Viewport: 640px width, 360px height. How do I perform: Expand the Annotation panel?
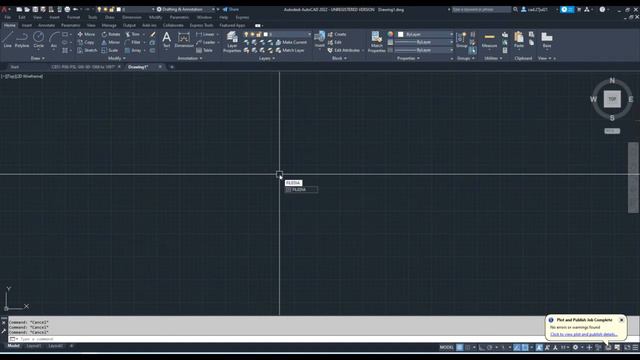pos(190,58)
